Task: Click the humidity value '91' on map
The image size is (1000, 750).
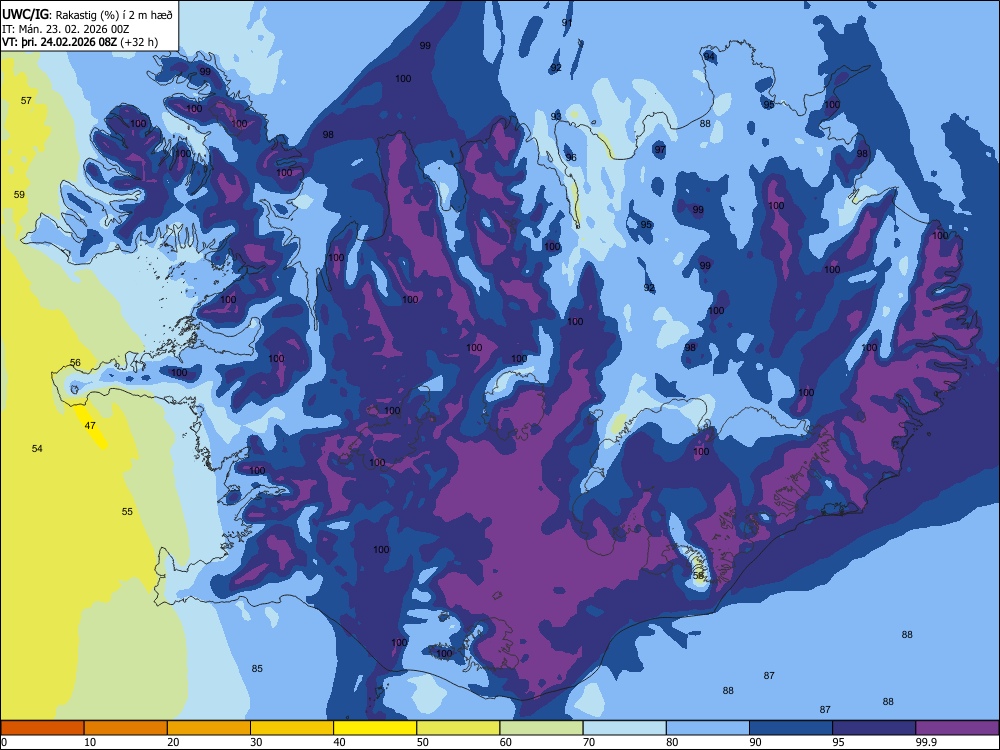Action: 567,23
